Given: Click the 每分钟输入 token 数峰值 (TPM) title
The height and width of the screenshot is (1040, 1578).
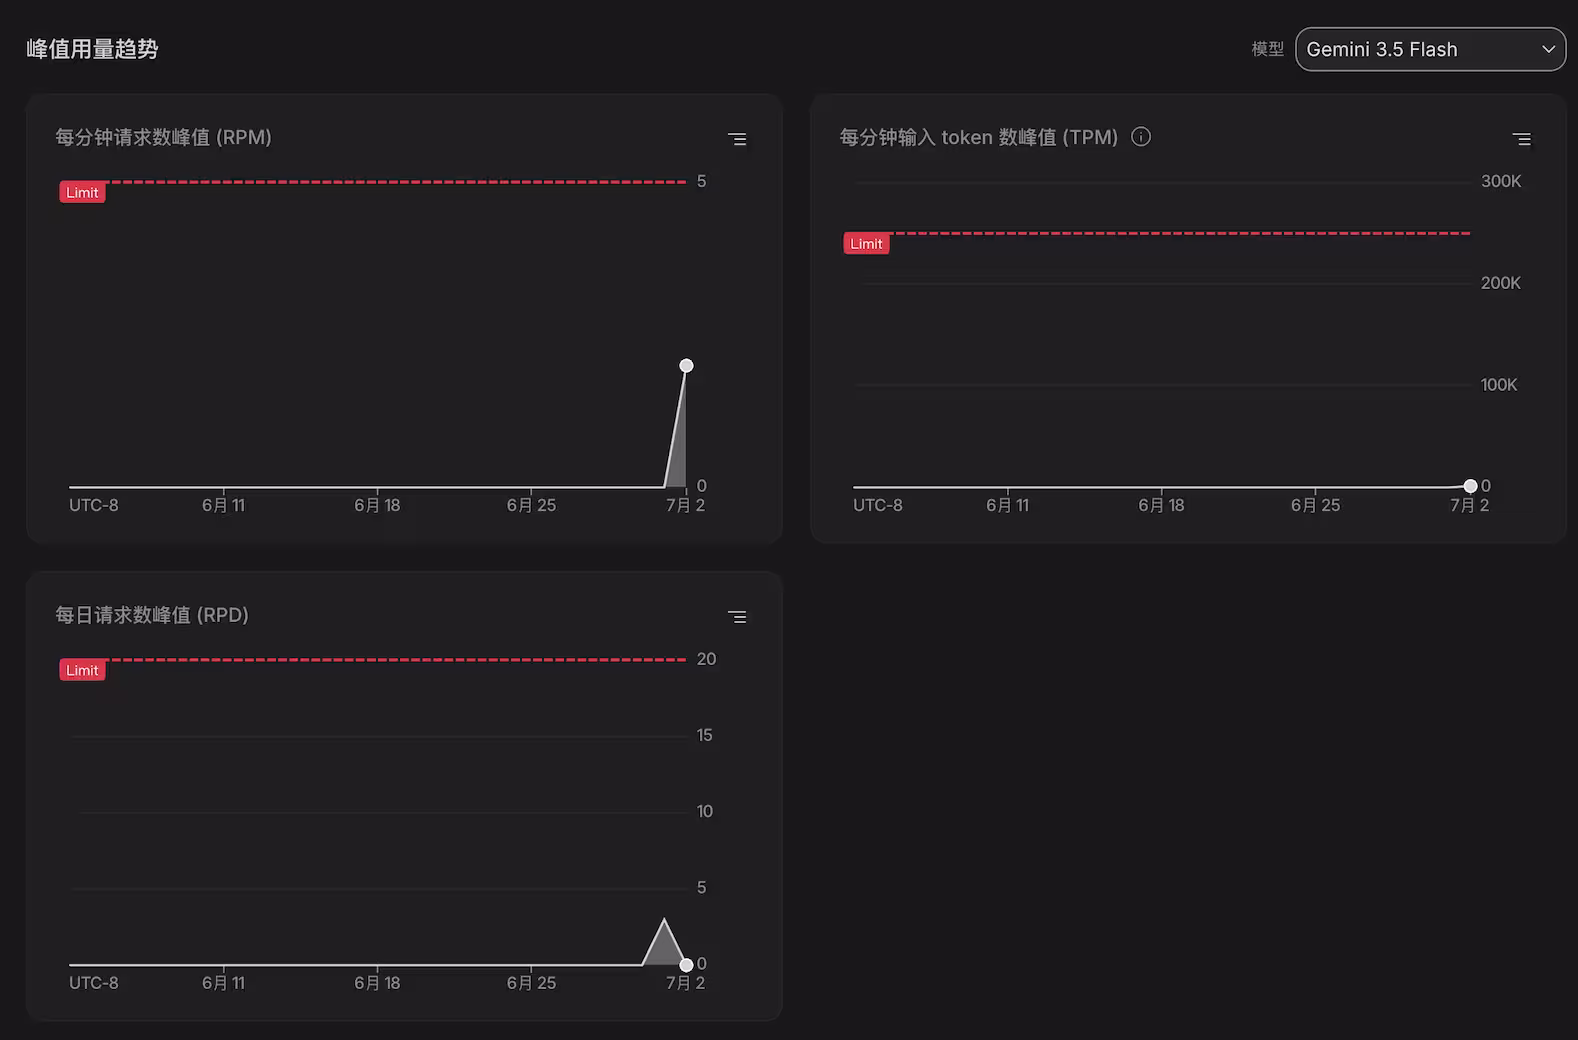Looking at the screenshot, I should pyautogui.click(x=979, y=137).
